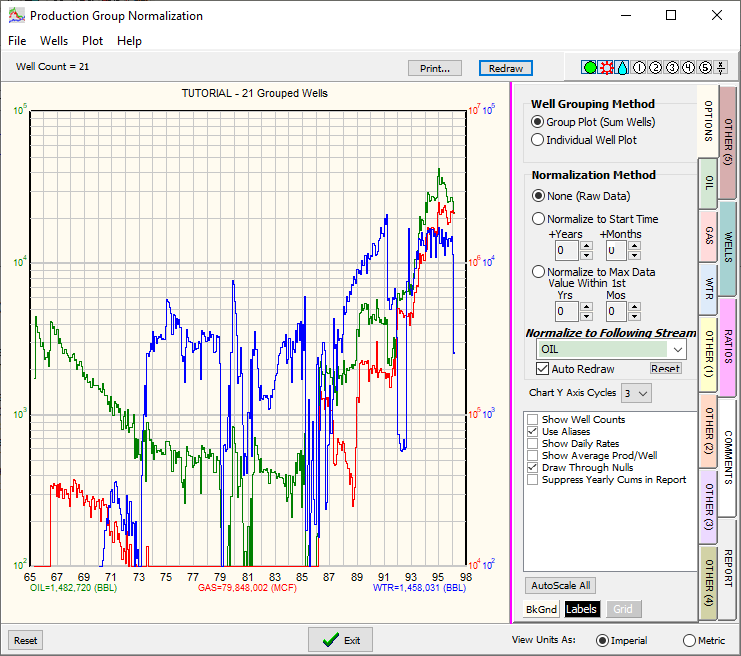Enable the Show Well Counts checkbox
Image resolution: width=741 pixels, height=656 pixels.
coord(533,420)
